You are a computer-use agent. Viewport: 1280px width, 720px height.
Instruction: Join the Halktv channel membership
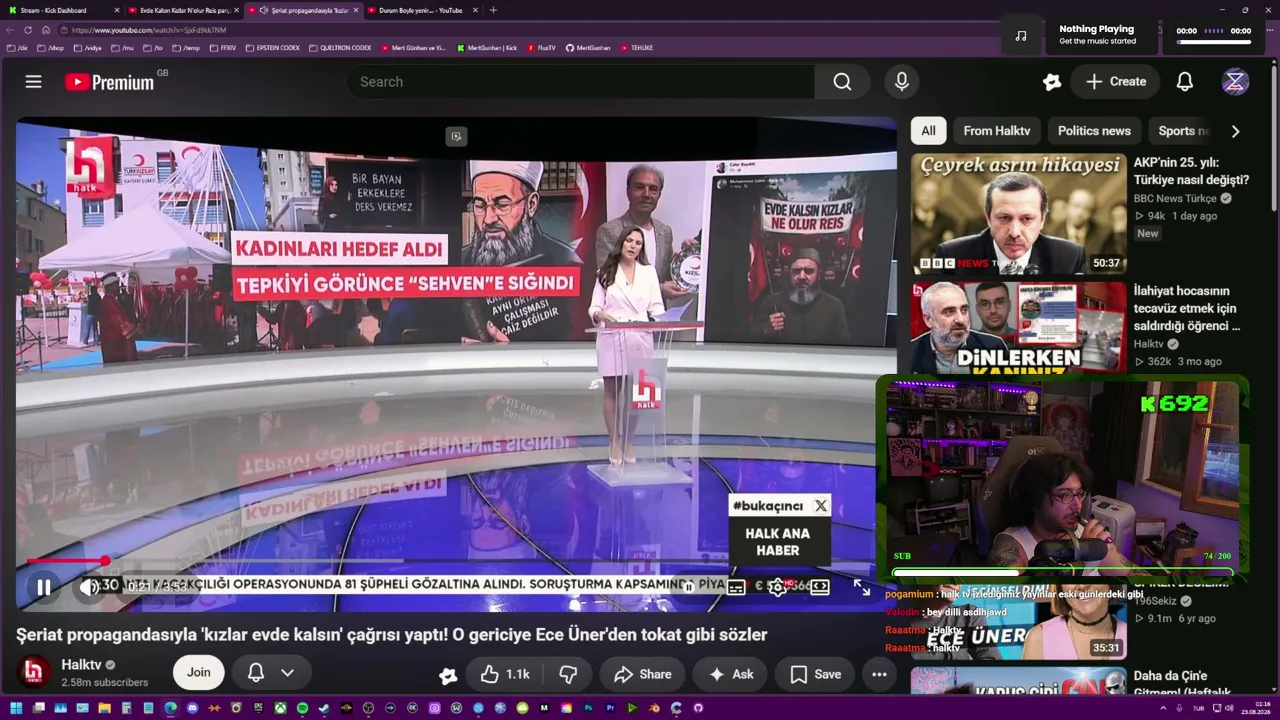pos(198,673)
